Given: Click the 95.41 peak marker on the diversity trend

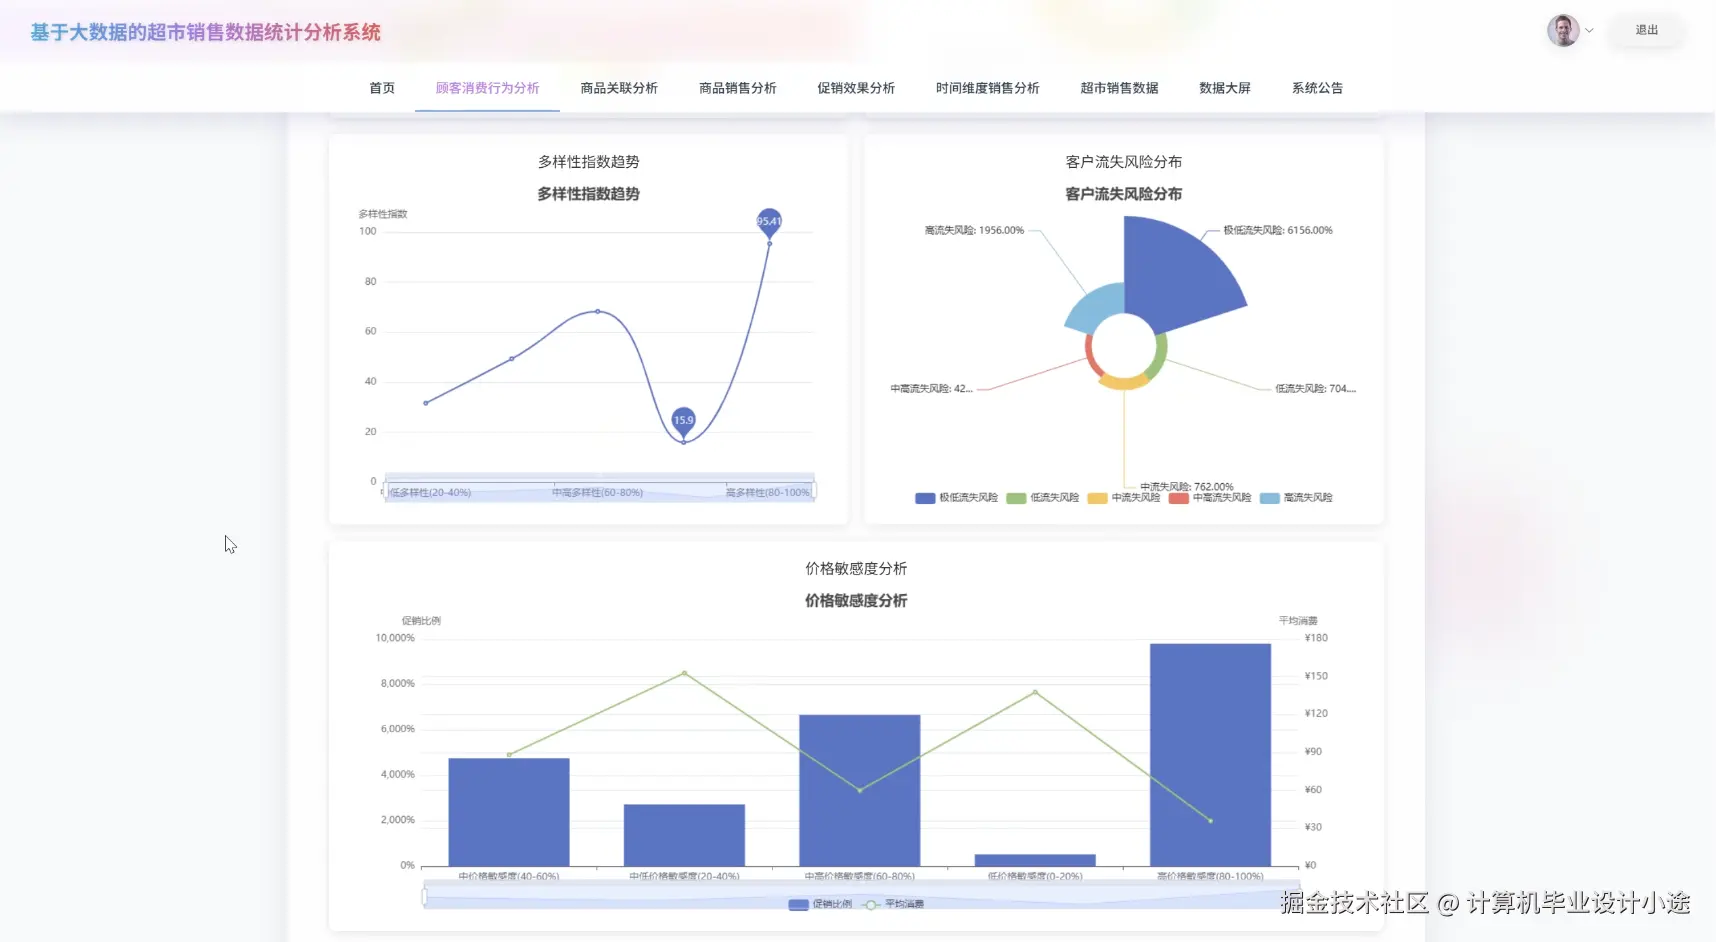Looking at the screenshot, I should [768, 222].
